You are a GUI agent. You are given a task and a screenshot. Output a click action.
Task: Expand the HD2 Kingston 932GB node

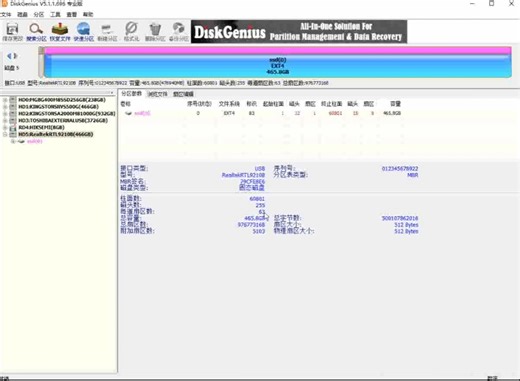(5, 114)
